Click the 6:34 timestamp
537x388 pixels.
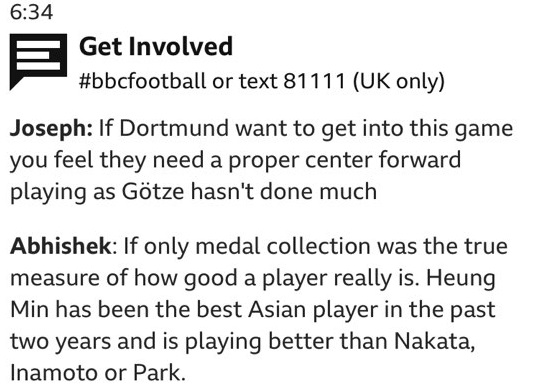[x=32, y=12]
